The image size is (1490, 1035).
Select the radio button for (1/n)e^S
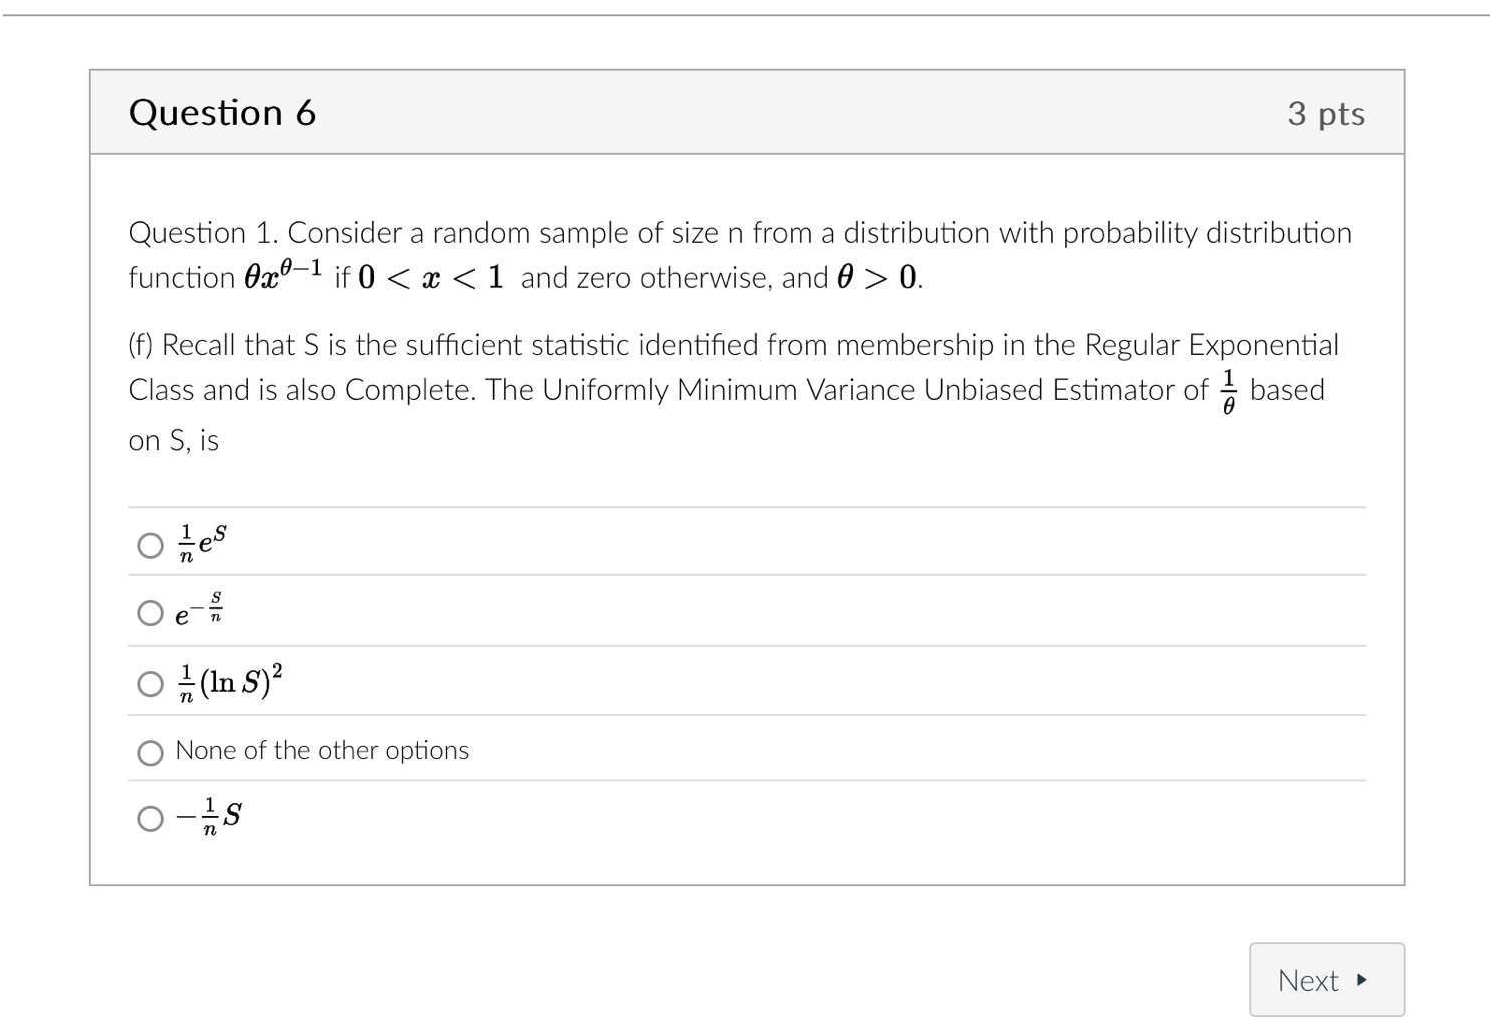coord(150,545)
